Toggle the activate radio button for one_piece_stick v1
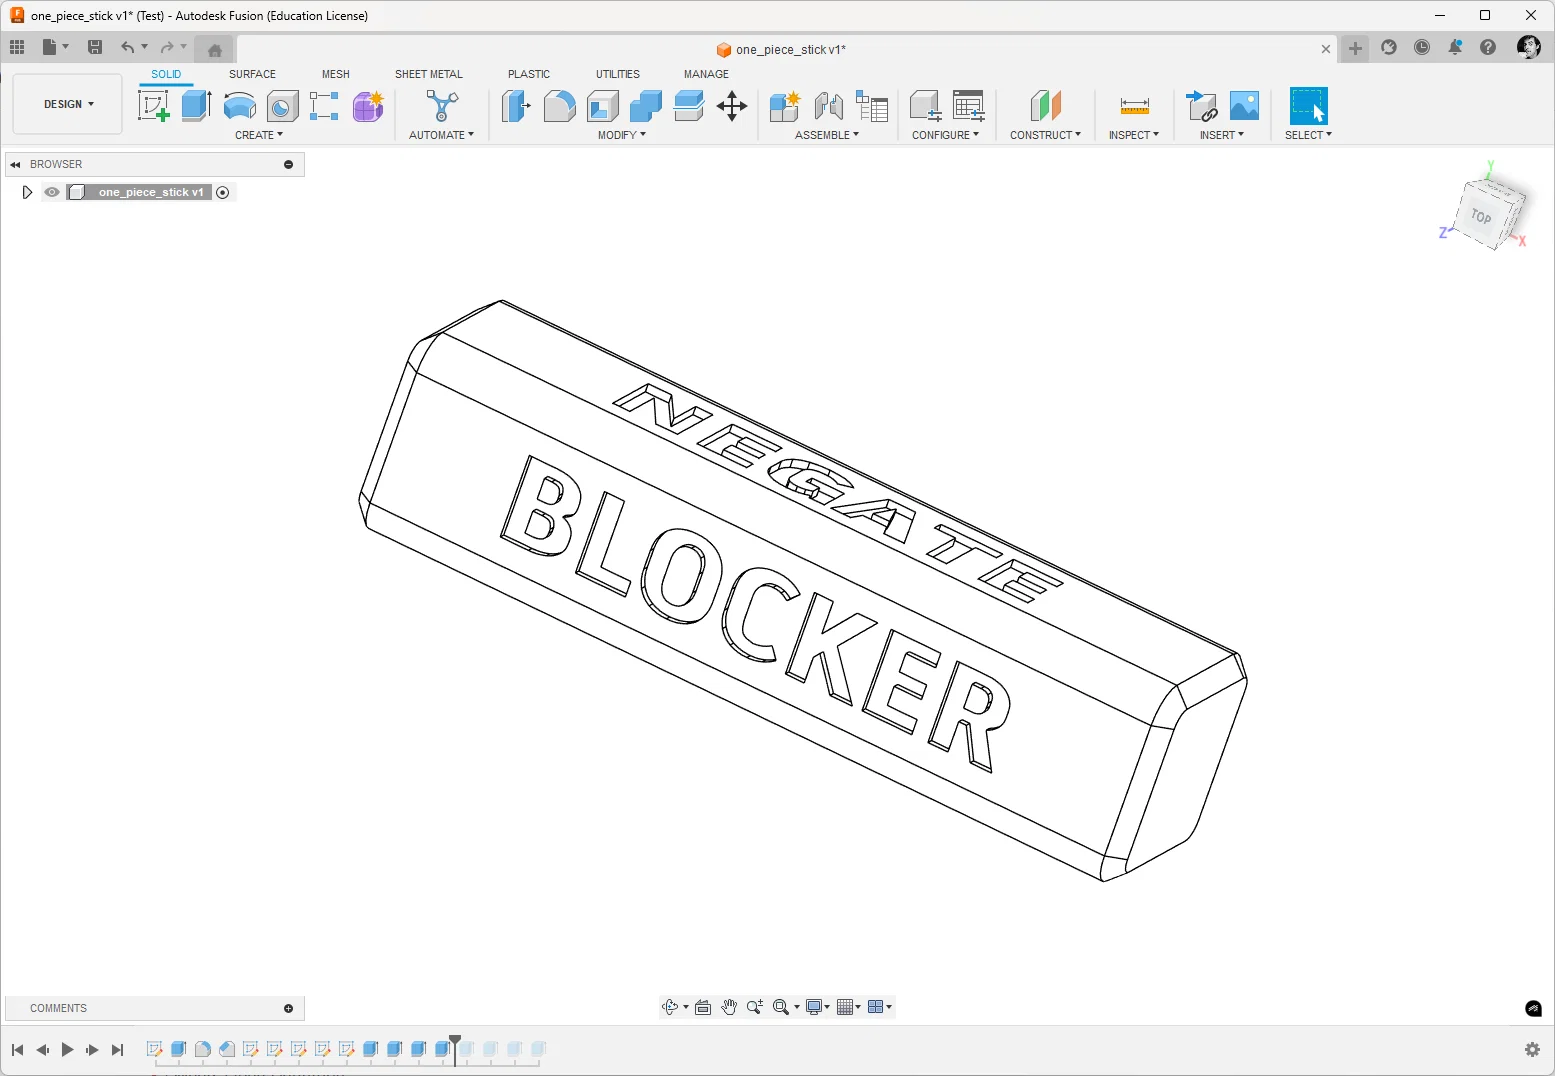This screenshot has width=1555, height=1076. pyautogui.click(x=223, y=192)
